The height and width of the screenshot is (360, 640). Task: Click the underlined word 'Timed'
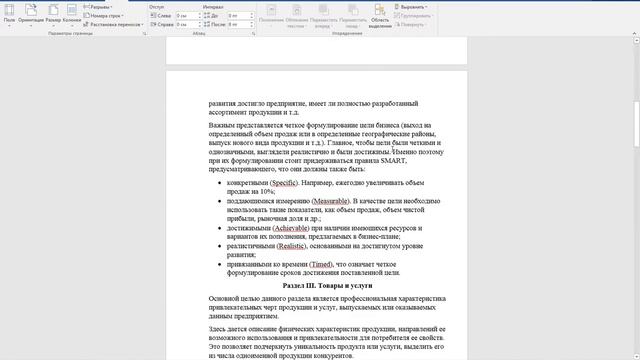tap(321, 264)
